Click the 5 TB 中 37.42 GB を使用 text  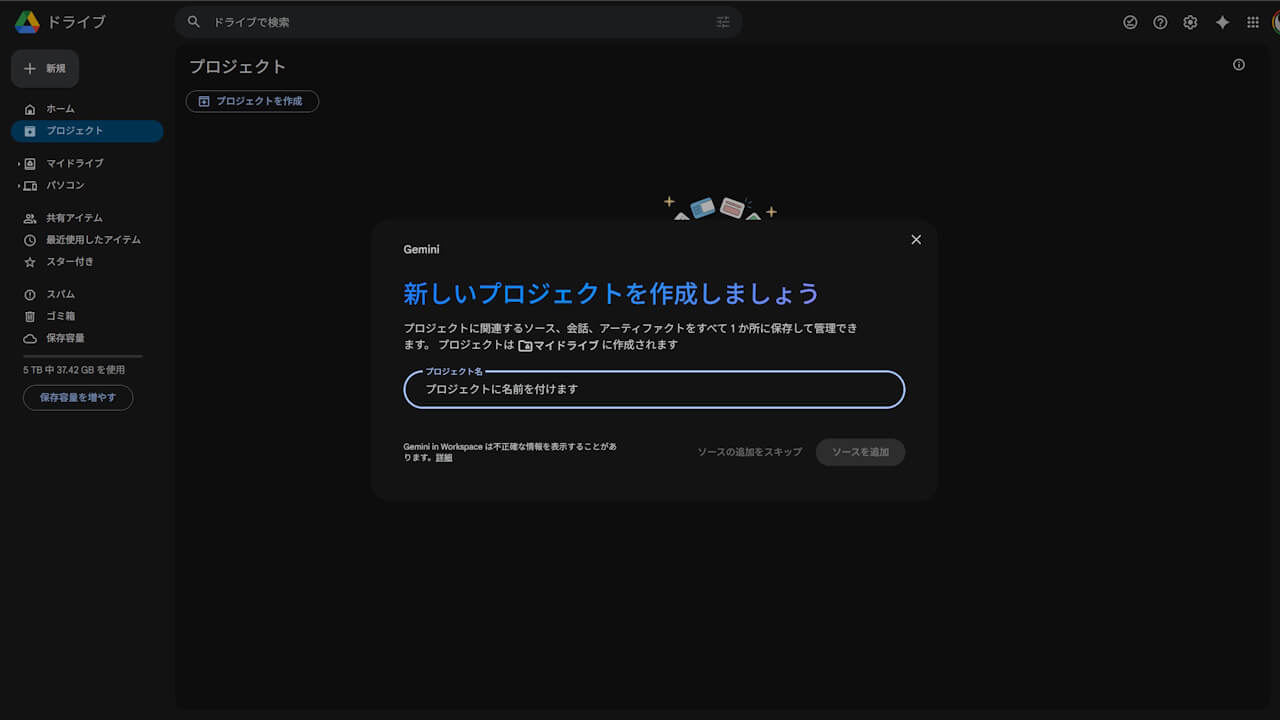point(74,370)
